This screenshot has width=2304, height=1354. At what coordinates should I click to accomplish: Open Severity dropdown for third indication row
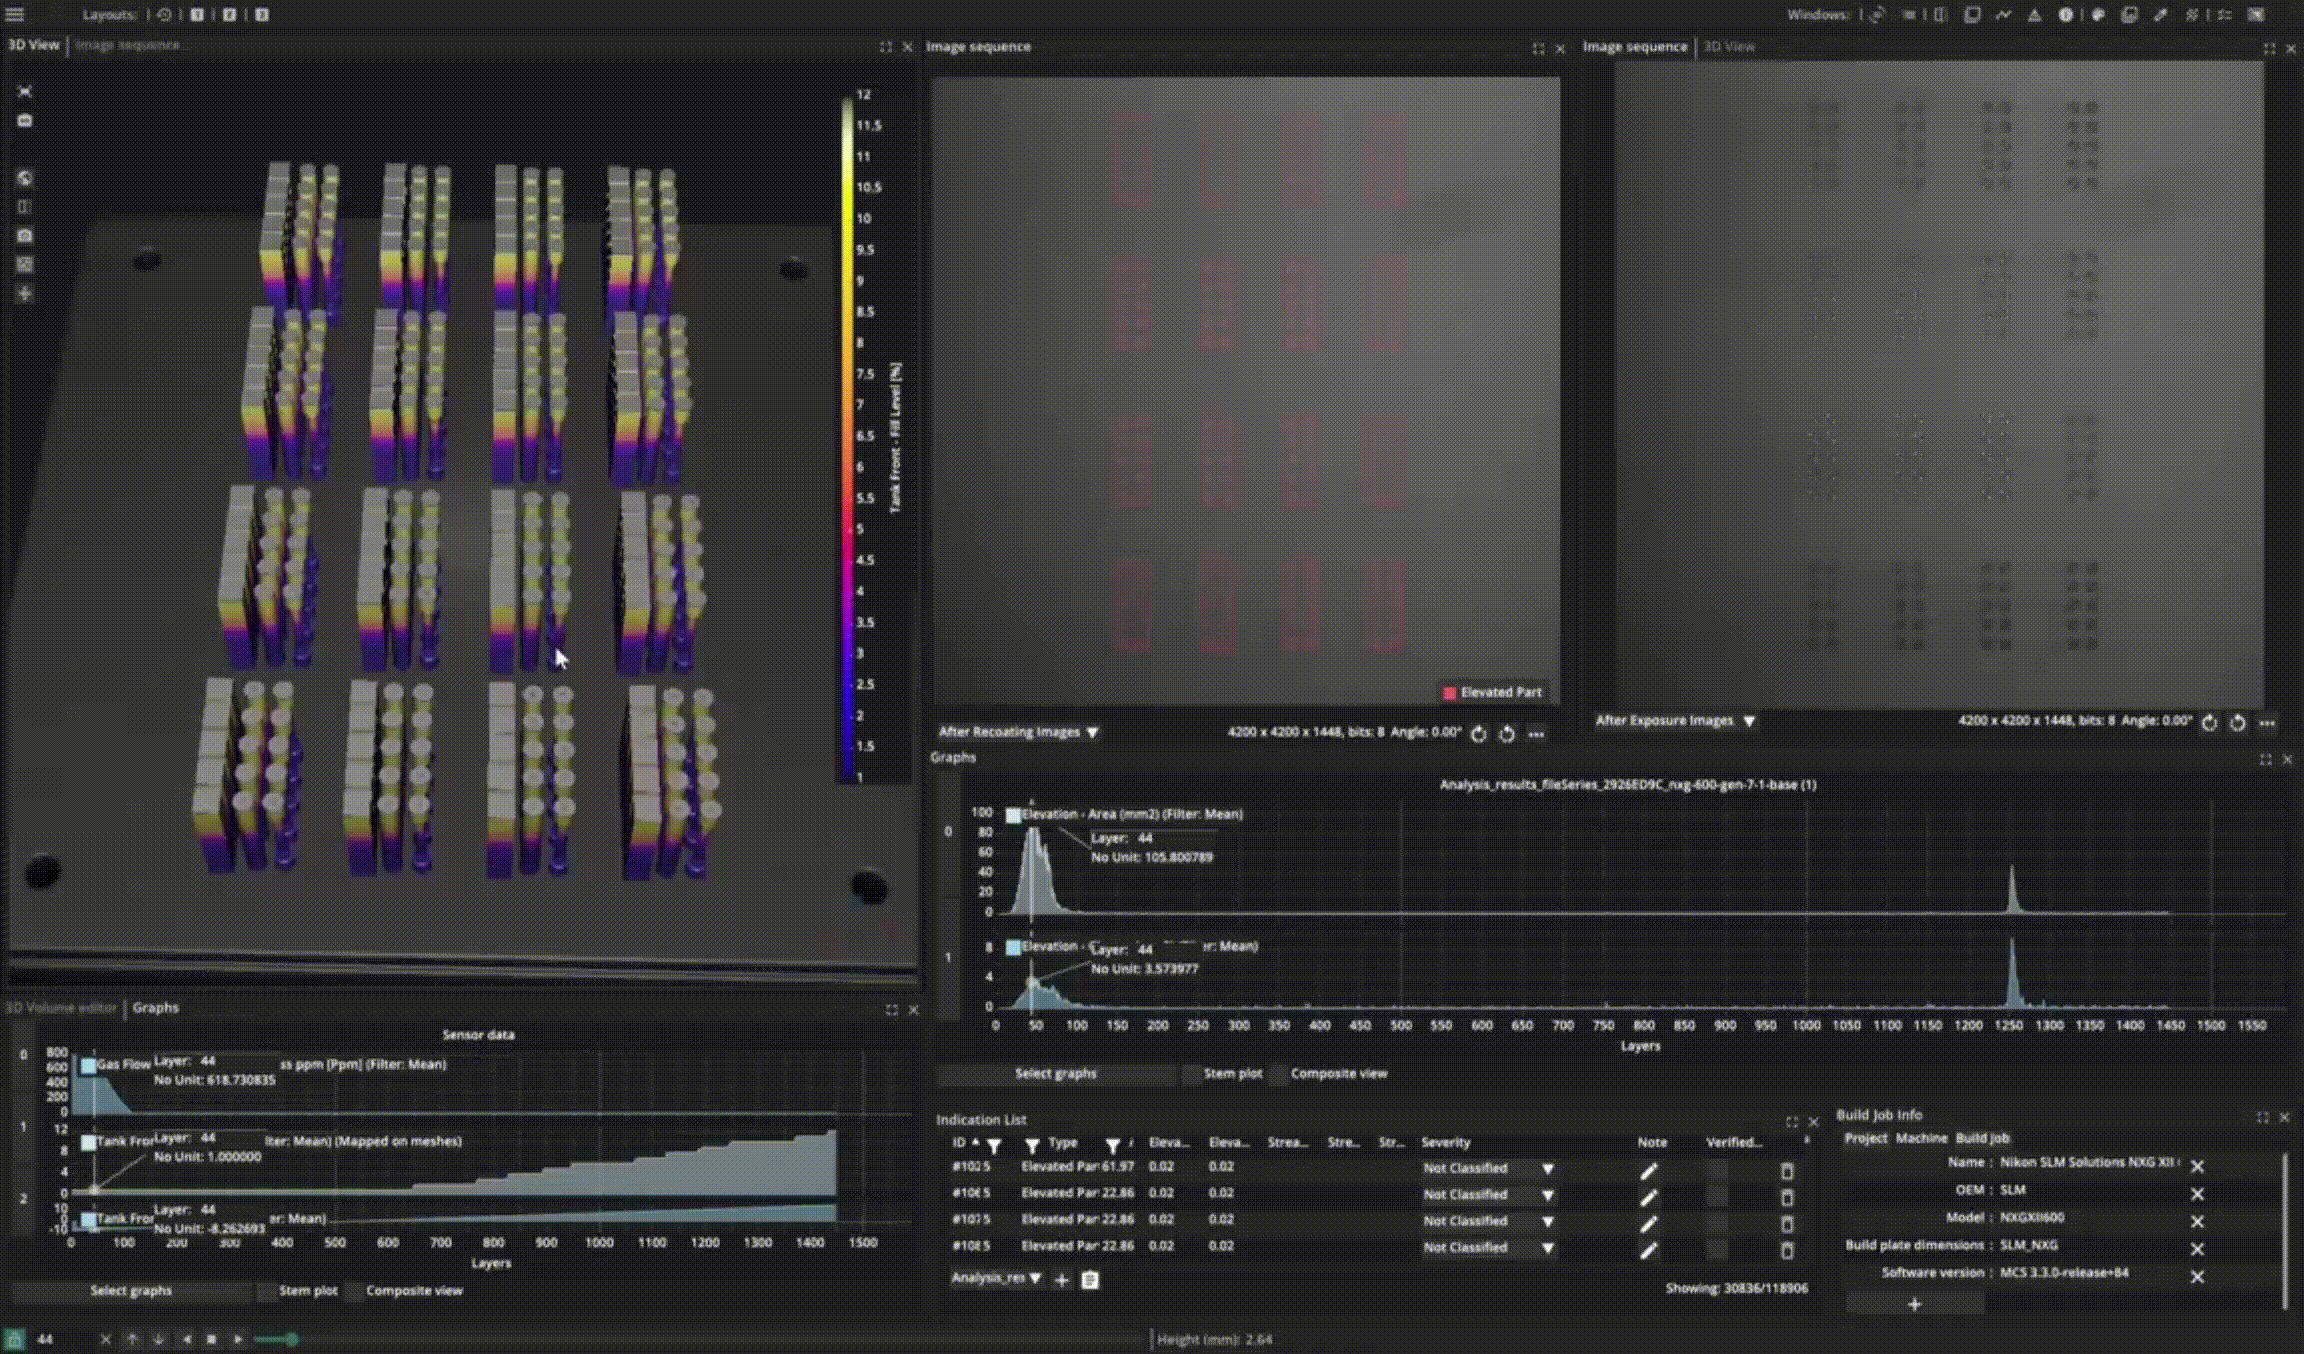click(1547, 1222)
